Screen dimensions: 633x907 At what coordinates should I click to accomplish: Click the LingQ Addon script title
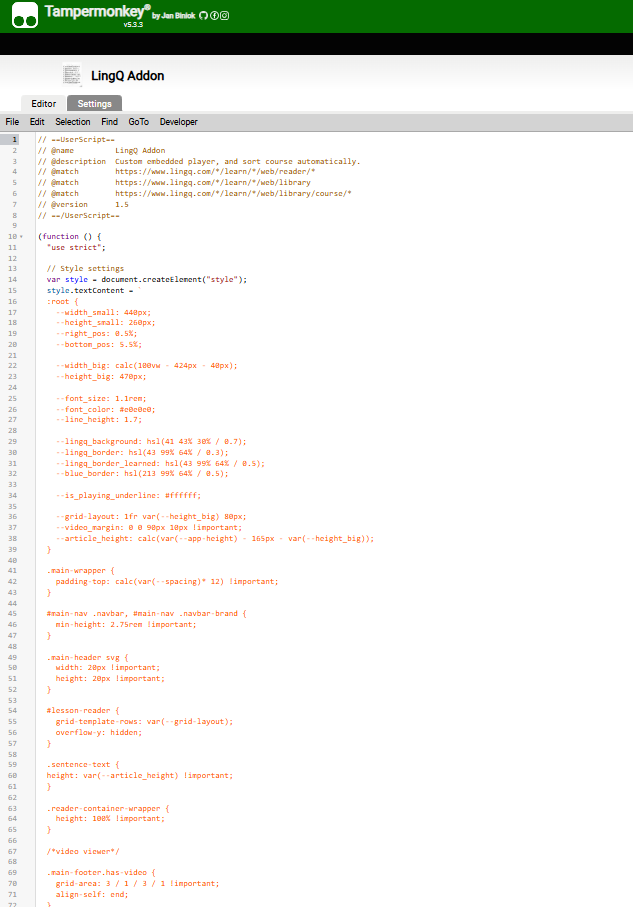point(127,76)
